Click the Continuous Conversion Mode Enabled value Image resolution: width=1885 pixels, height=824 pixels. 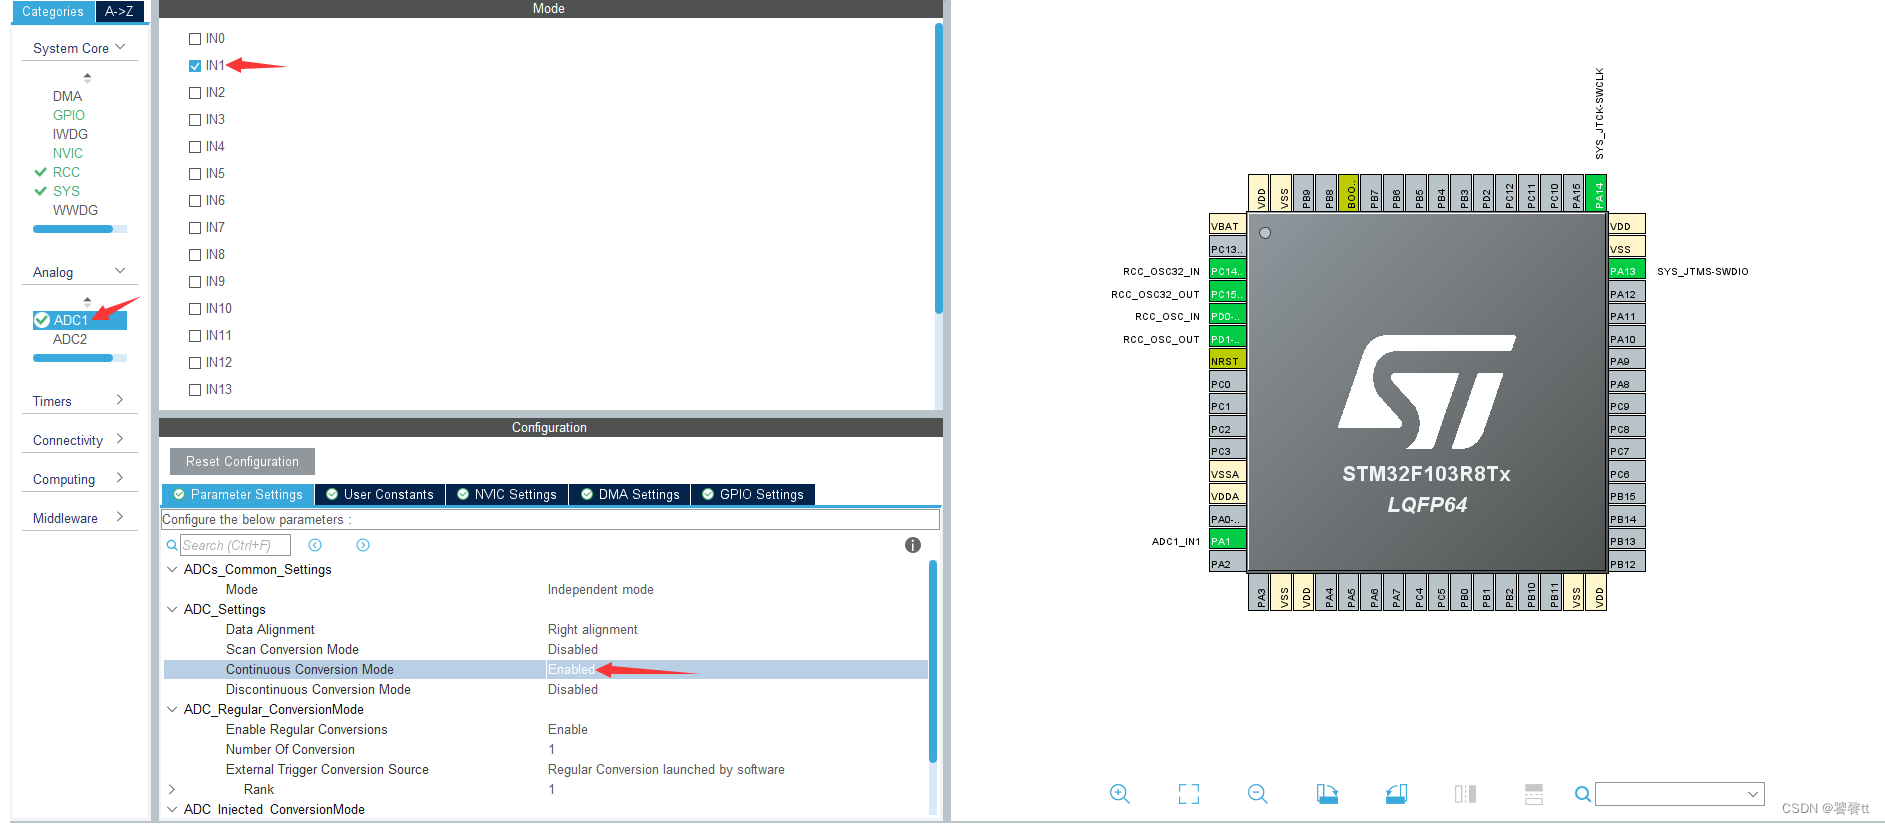(571, 669)
